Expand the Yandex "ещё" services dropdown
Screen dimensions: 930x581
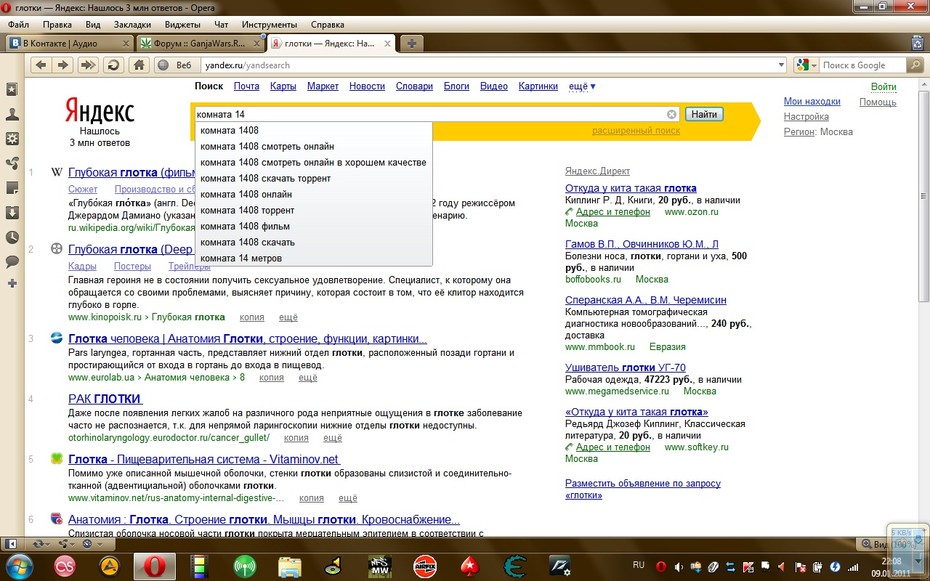click(x=582, y=87)
